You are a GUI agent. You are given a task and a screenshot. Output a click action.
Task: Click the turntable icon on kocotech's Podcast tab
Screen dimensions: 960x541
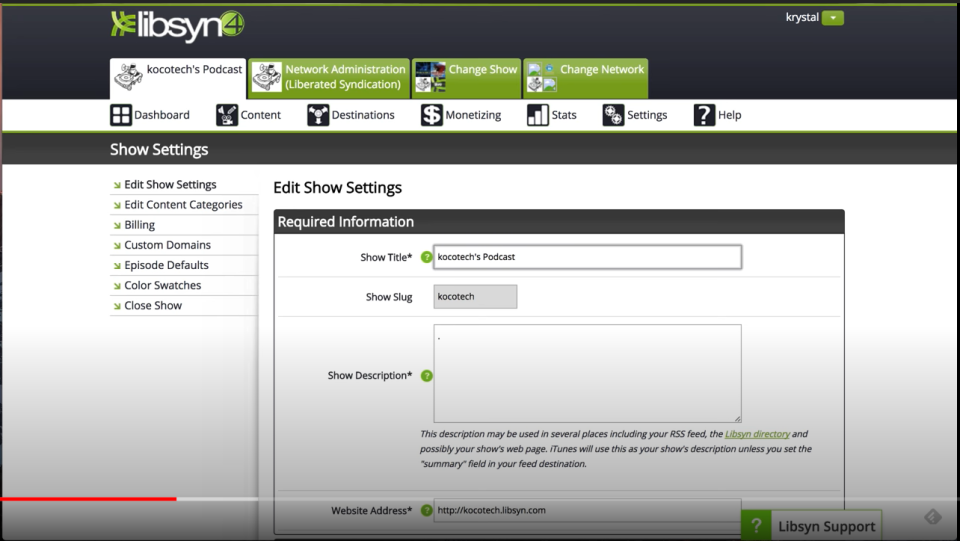pyautogui.click(x=129, y=77)
